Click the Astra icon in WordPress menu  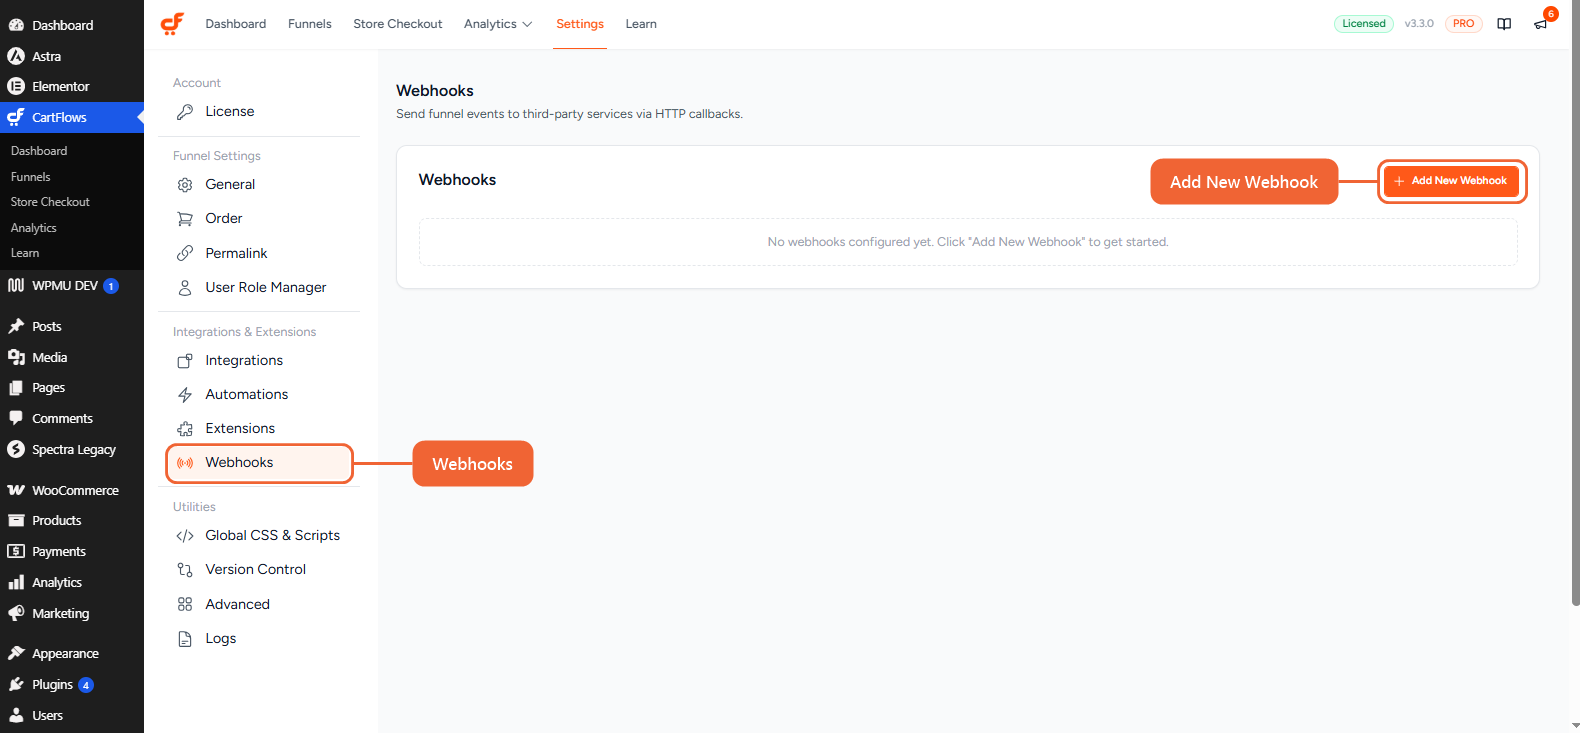pos(16,56)
